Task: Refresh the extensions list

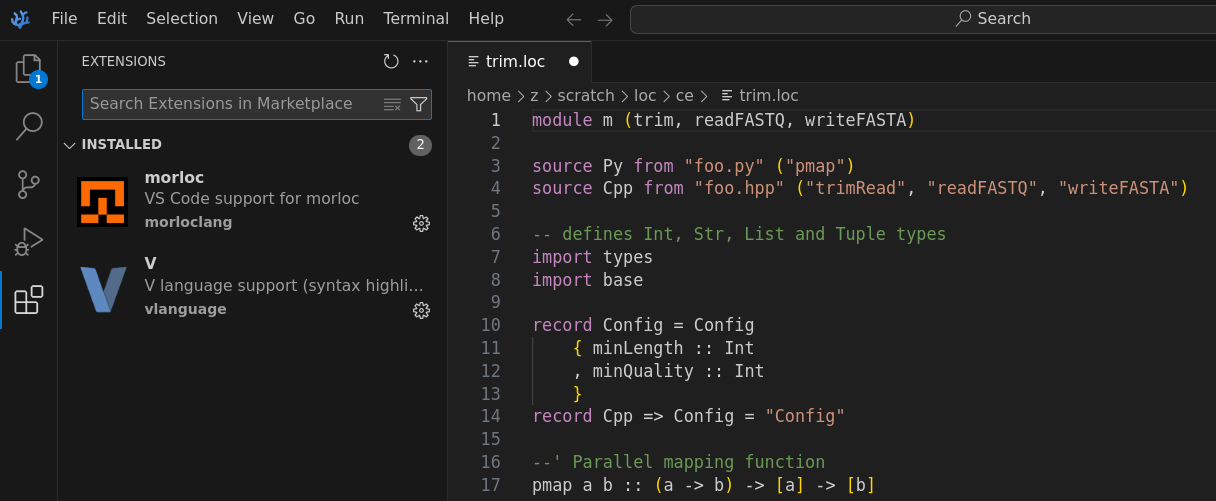Action: (391, 61)
